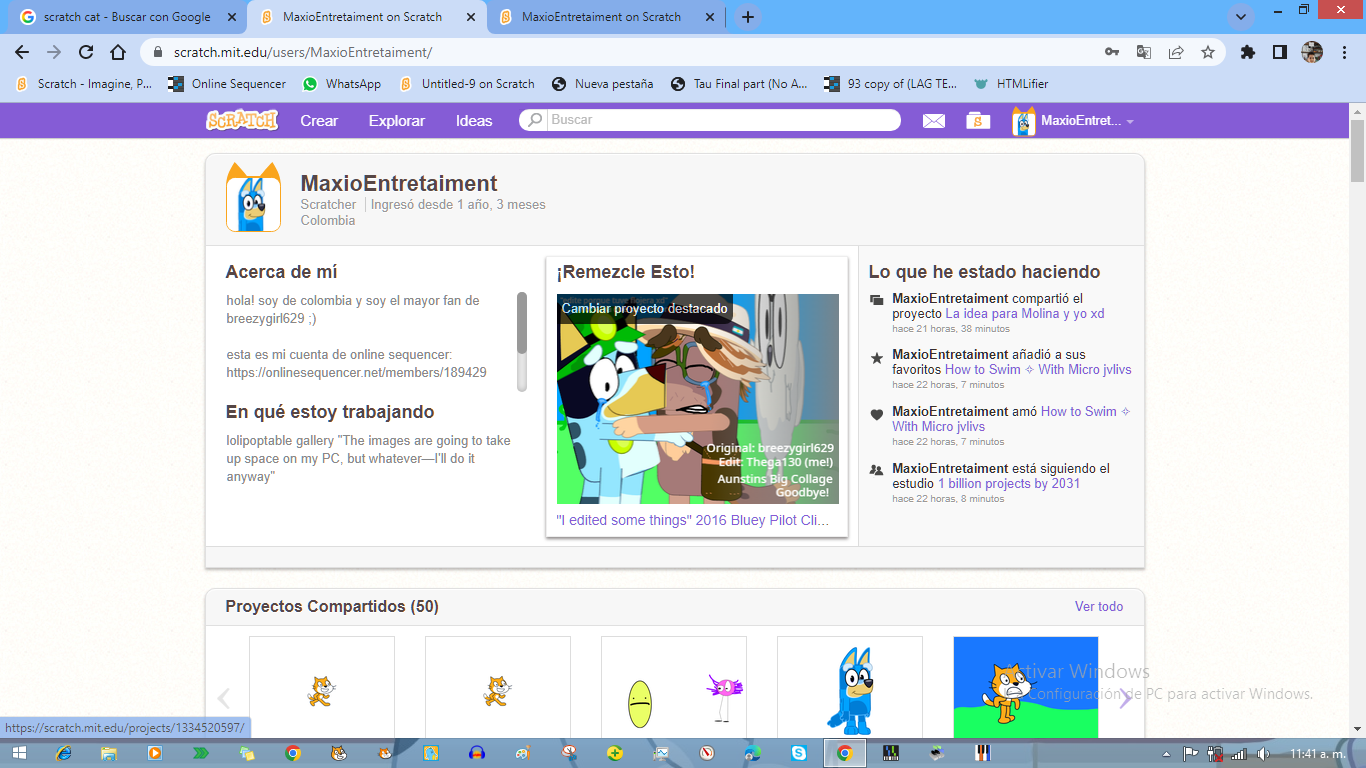
Task: Open the MaxioEntret... account dropdown
Action: pyautogui.click(x=1073, y=121)
